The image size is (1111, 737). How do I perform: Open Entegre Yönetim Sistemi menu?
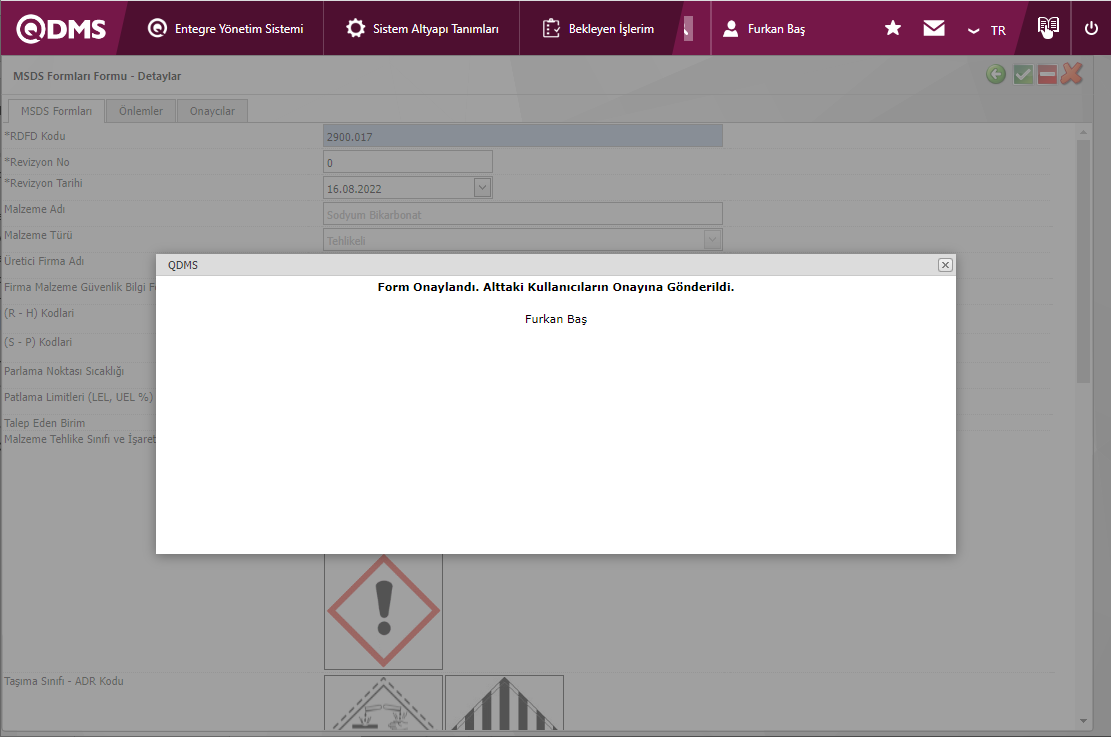pyautogui.click(x=225, y=28)
